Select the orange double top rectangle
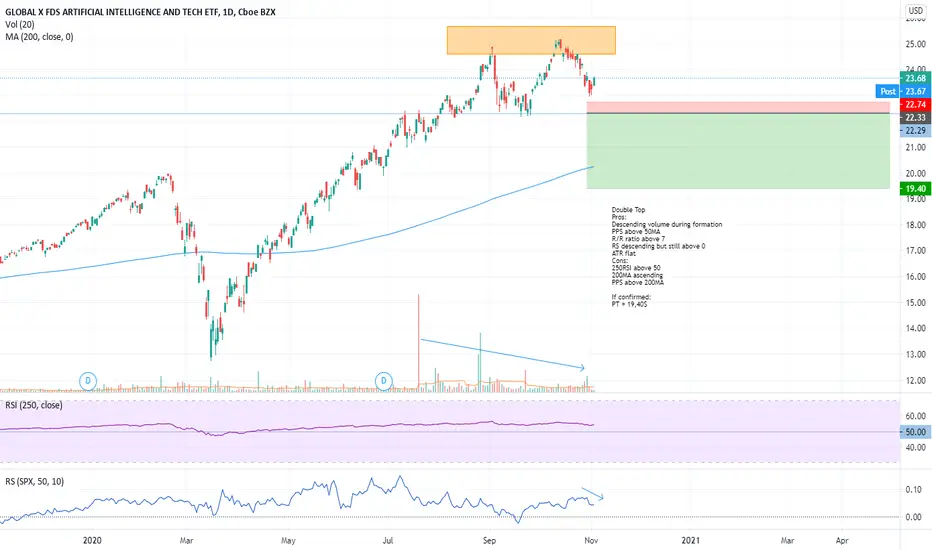The image size is (932, 550). pyautogui.click(x=531, y=40)
